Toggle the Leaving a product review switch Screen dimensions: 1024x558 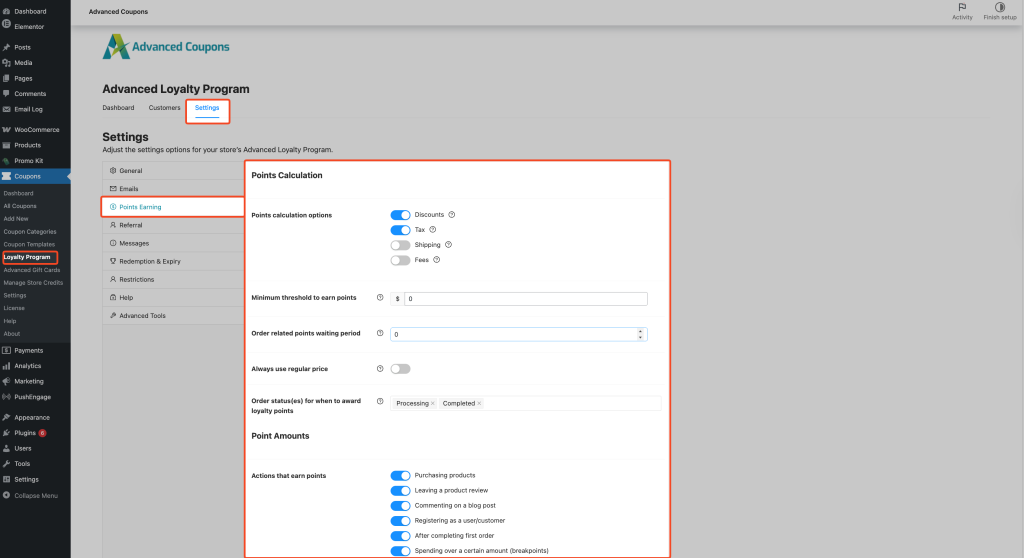click(400, 491)
